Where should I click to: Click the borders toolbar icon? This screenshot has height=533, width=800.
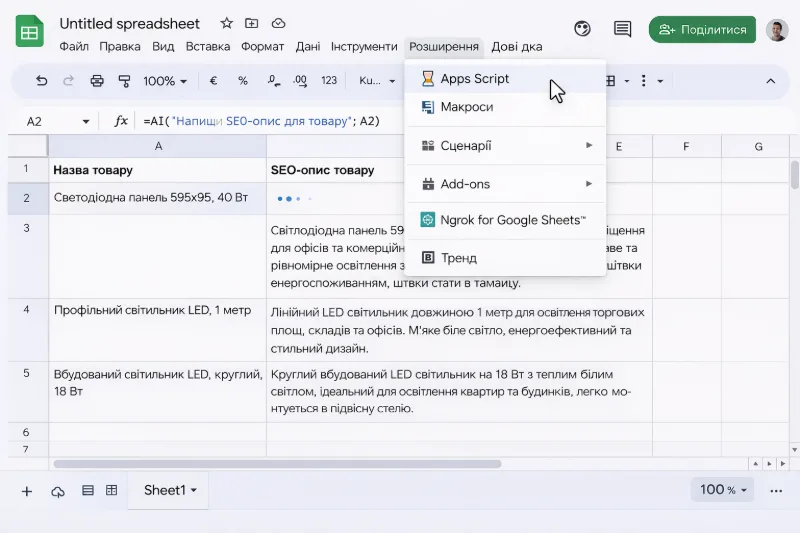point(610,81)
